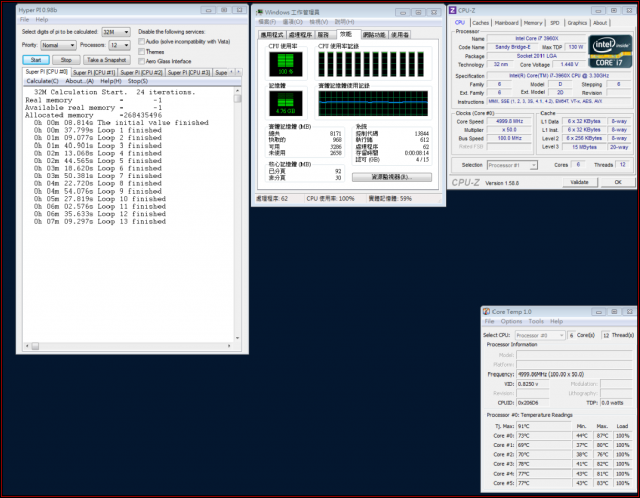Image resolution: width=640 pixels, height=498 pixels.
Task: Click the Core #0 temperature reading 73°C
Action: [x=544, y=436]
